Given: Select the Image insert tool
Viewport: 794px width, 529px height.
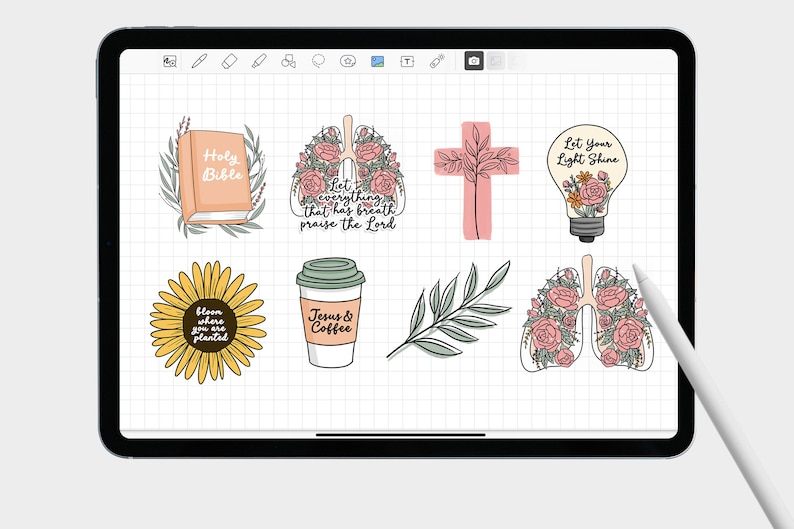Looking at the screenshot, I should click(377, 62).
